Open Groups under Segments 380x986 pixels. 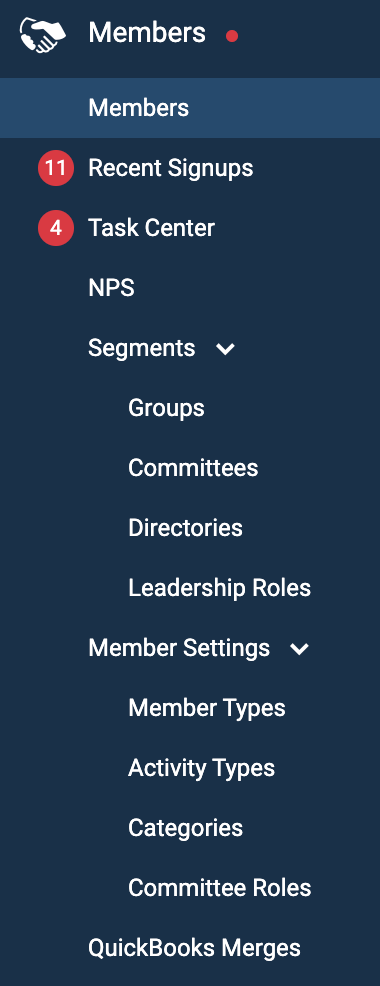(x=166, y=408)
